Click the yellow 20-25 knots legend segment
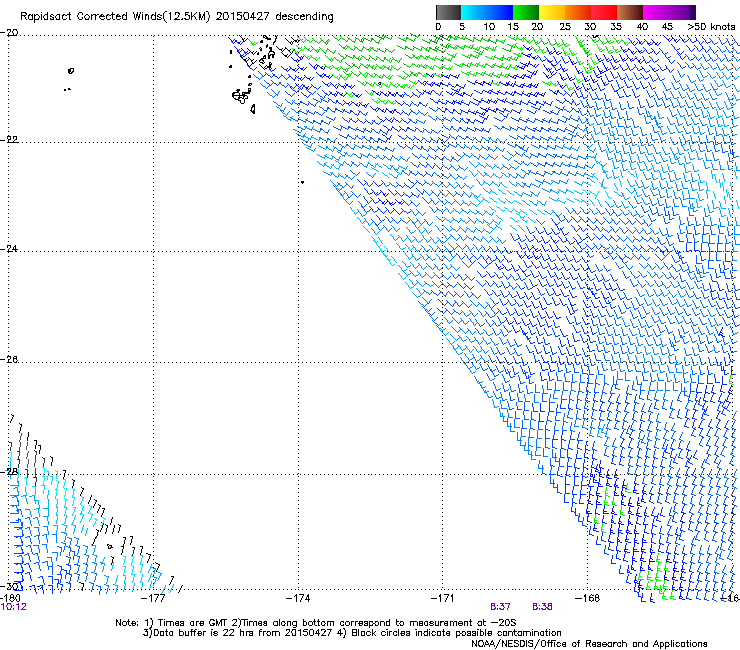This screenshot has height=650, width=740. click(552, 12)
